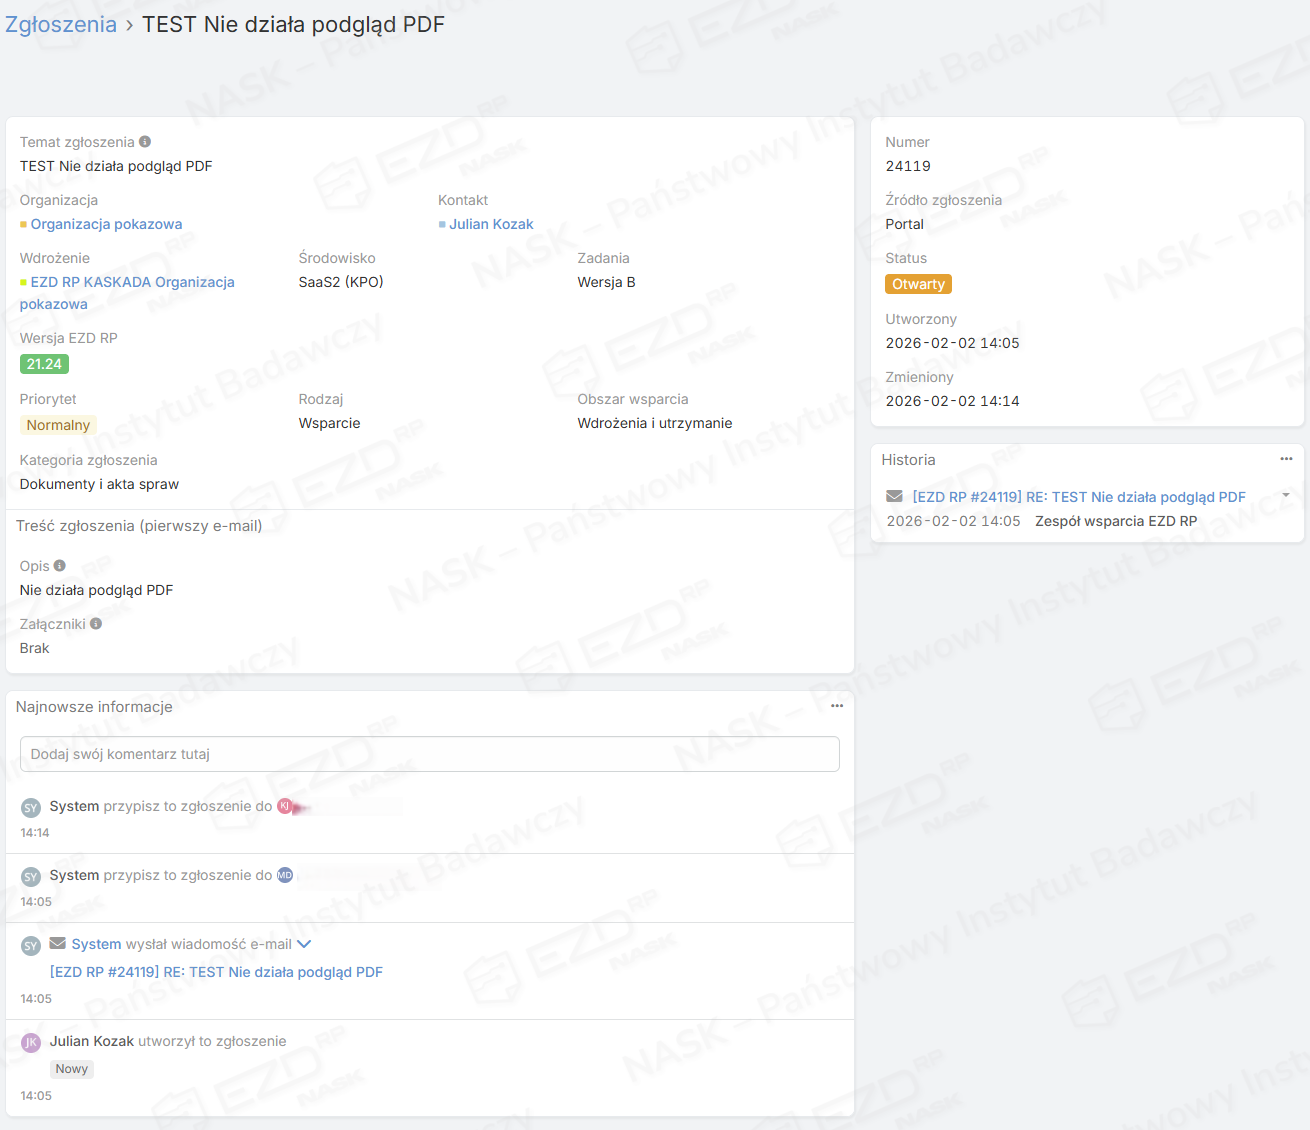The width and height of the screenshot is (1310, 1130).
Task: Click envelope icon beside System wysłał wiadomość
Action: (x=58, y=944)
